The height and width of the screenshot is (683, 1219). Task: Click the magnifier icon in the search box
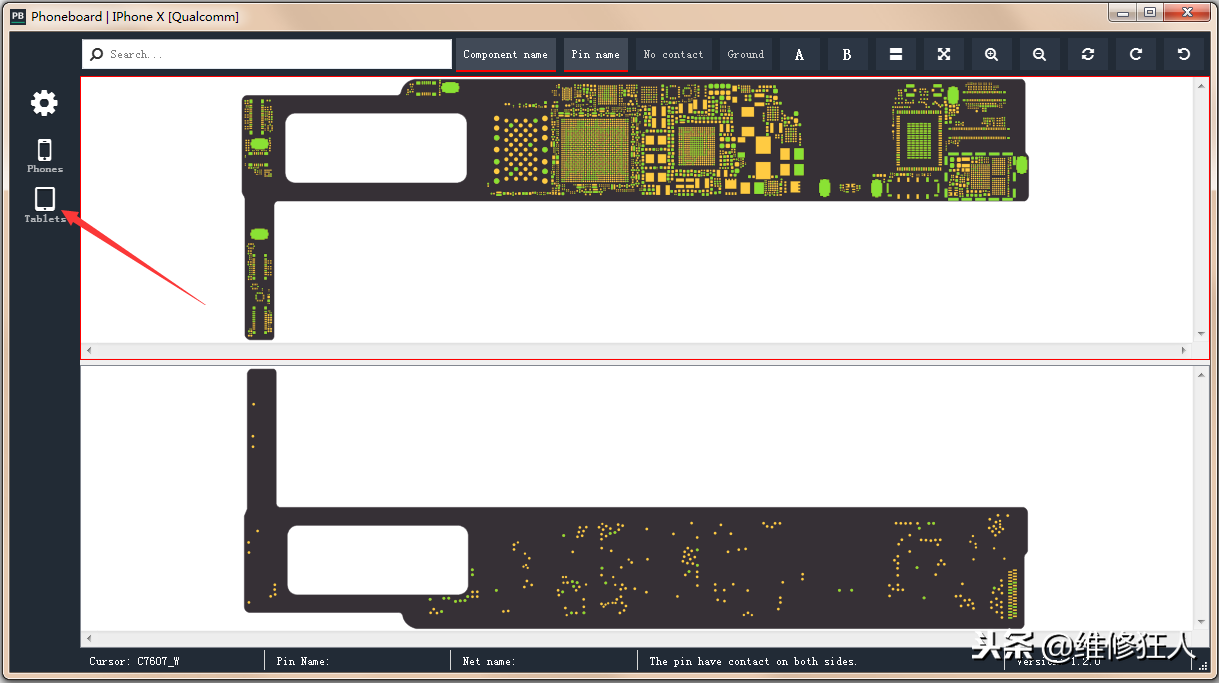[x=97, y=55]
